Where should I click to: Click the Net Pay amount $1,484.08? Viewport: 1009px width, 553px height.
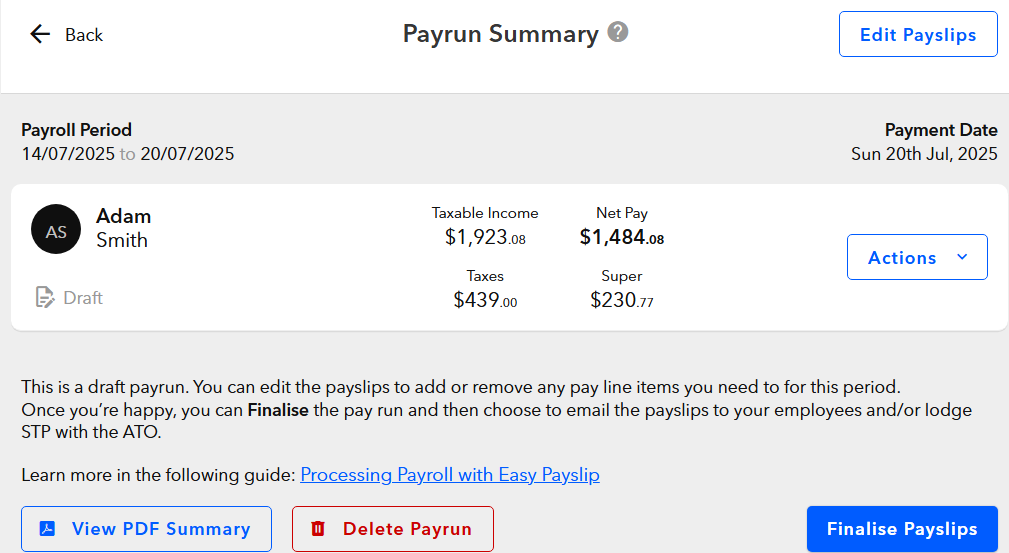(622, 237)
